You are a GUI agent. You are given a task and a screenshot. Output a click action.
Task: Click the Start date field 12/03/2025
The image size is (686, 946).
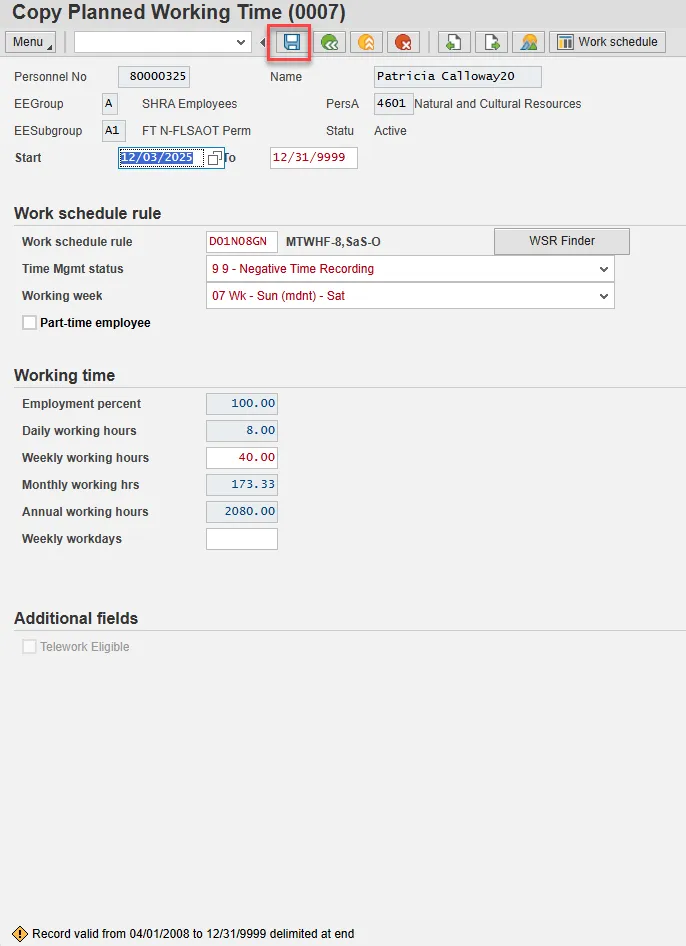(x=162, y=158)
